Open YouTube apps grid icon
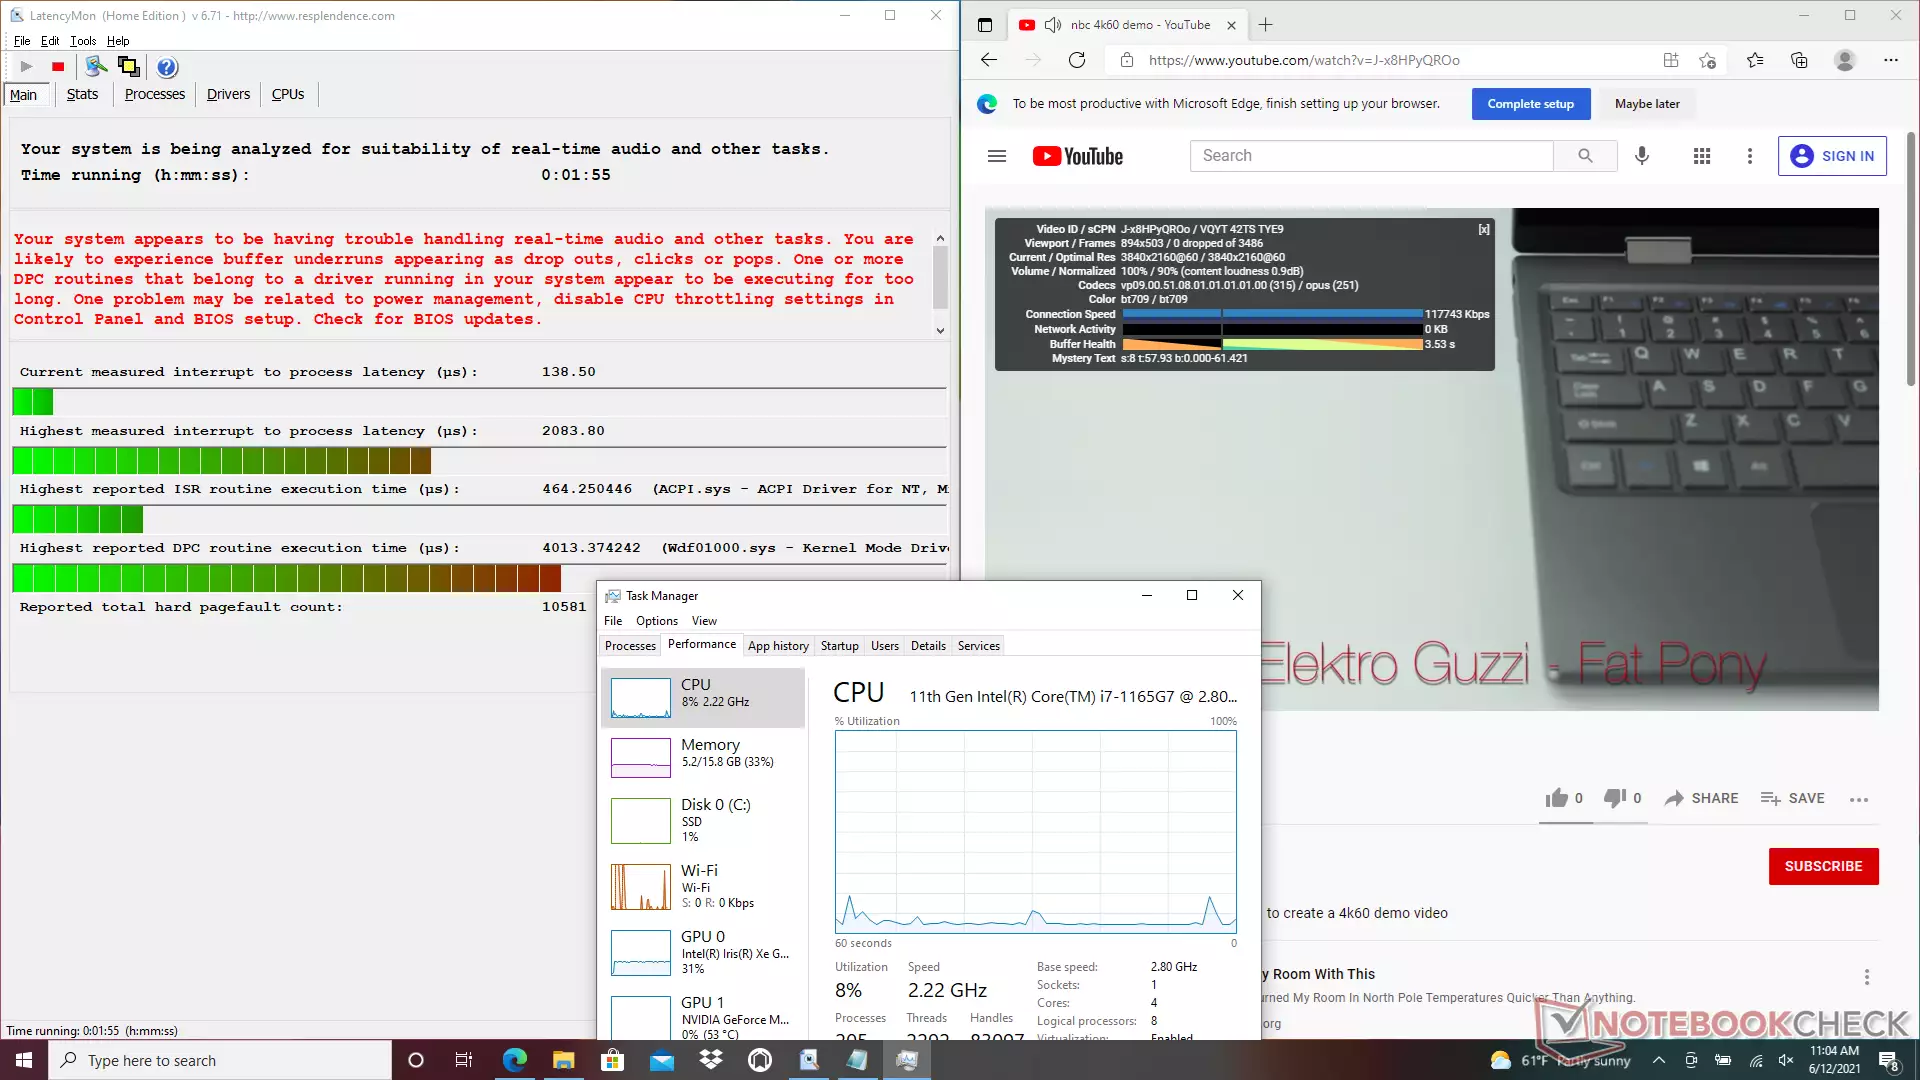1920x1080 pixels. 1701,156
